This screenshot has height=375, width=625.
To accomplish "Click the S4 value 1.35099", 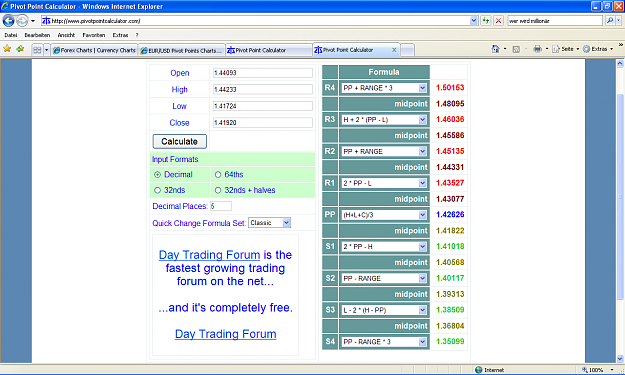I will pos(450,342).
